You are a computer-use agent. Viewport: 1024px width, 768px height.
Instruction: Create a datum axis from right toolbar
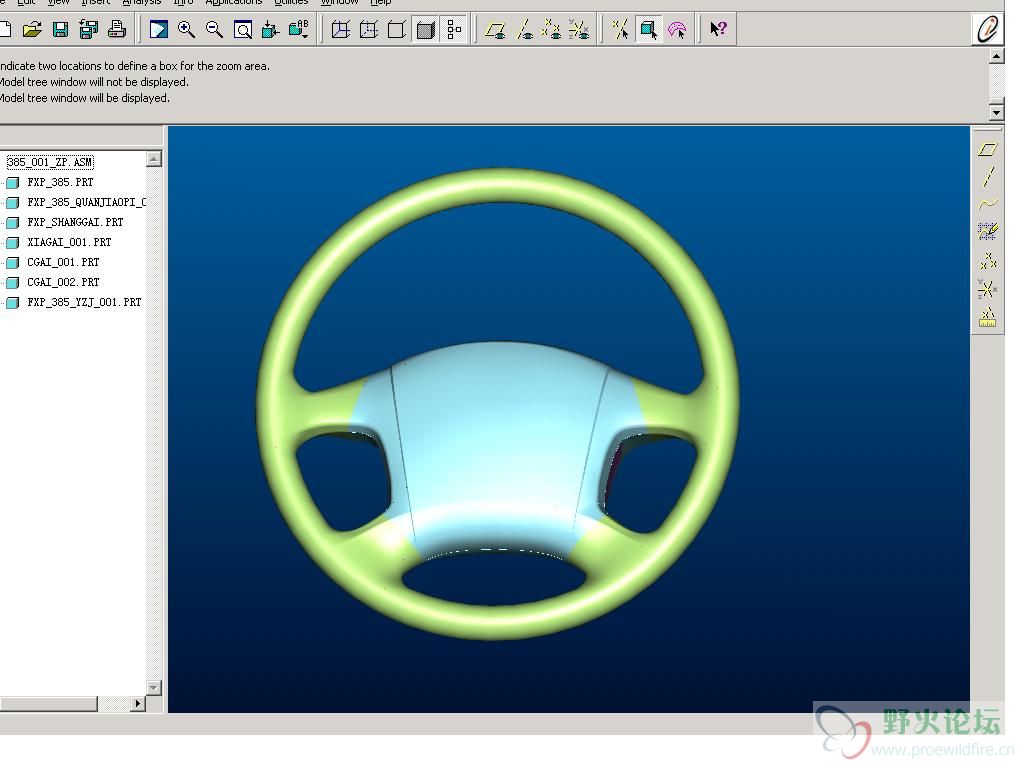click(988, 176)
